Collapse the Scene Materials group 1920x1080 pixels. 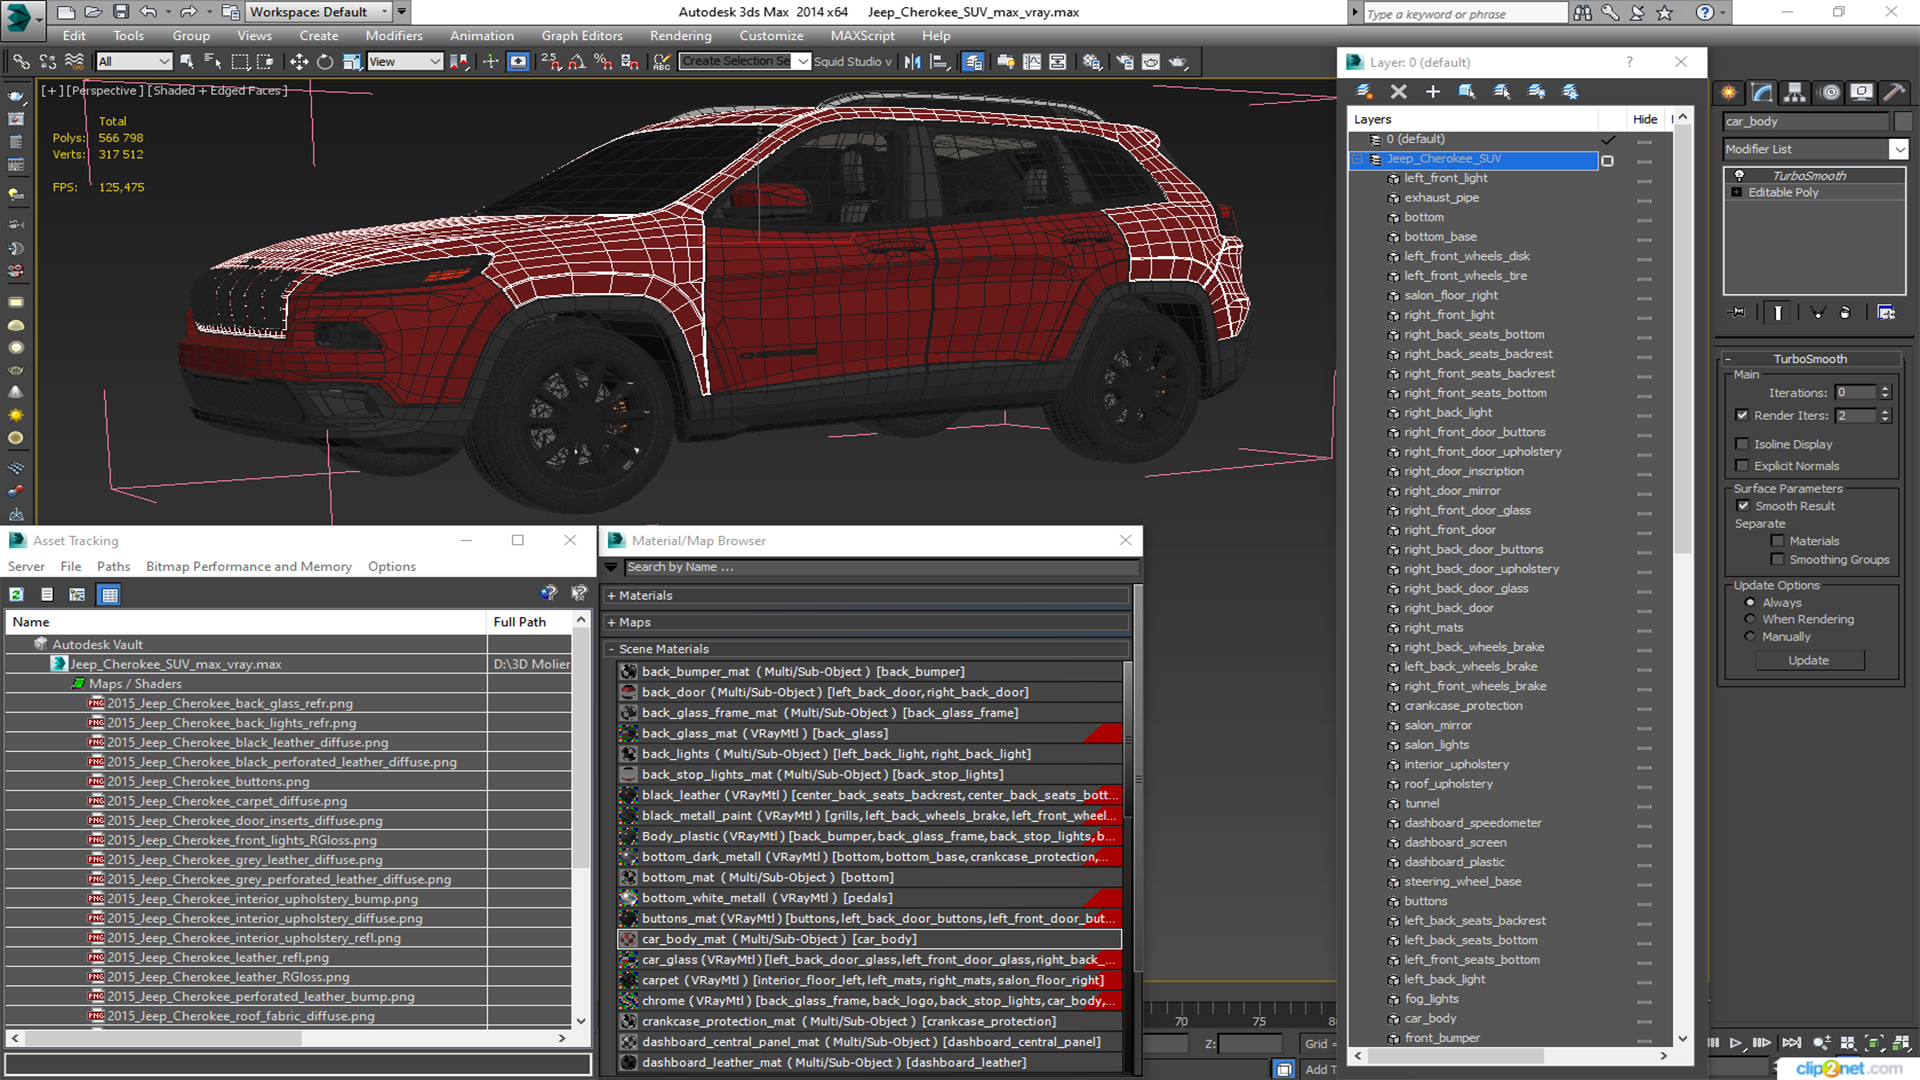pos(611,650)
